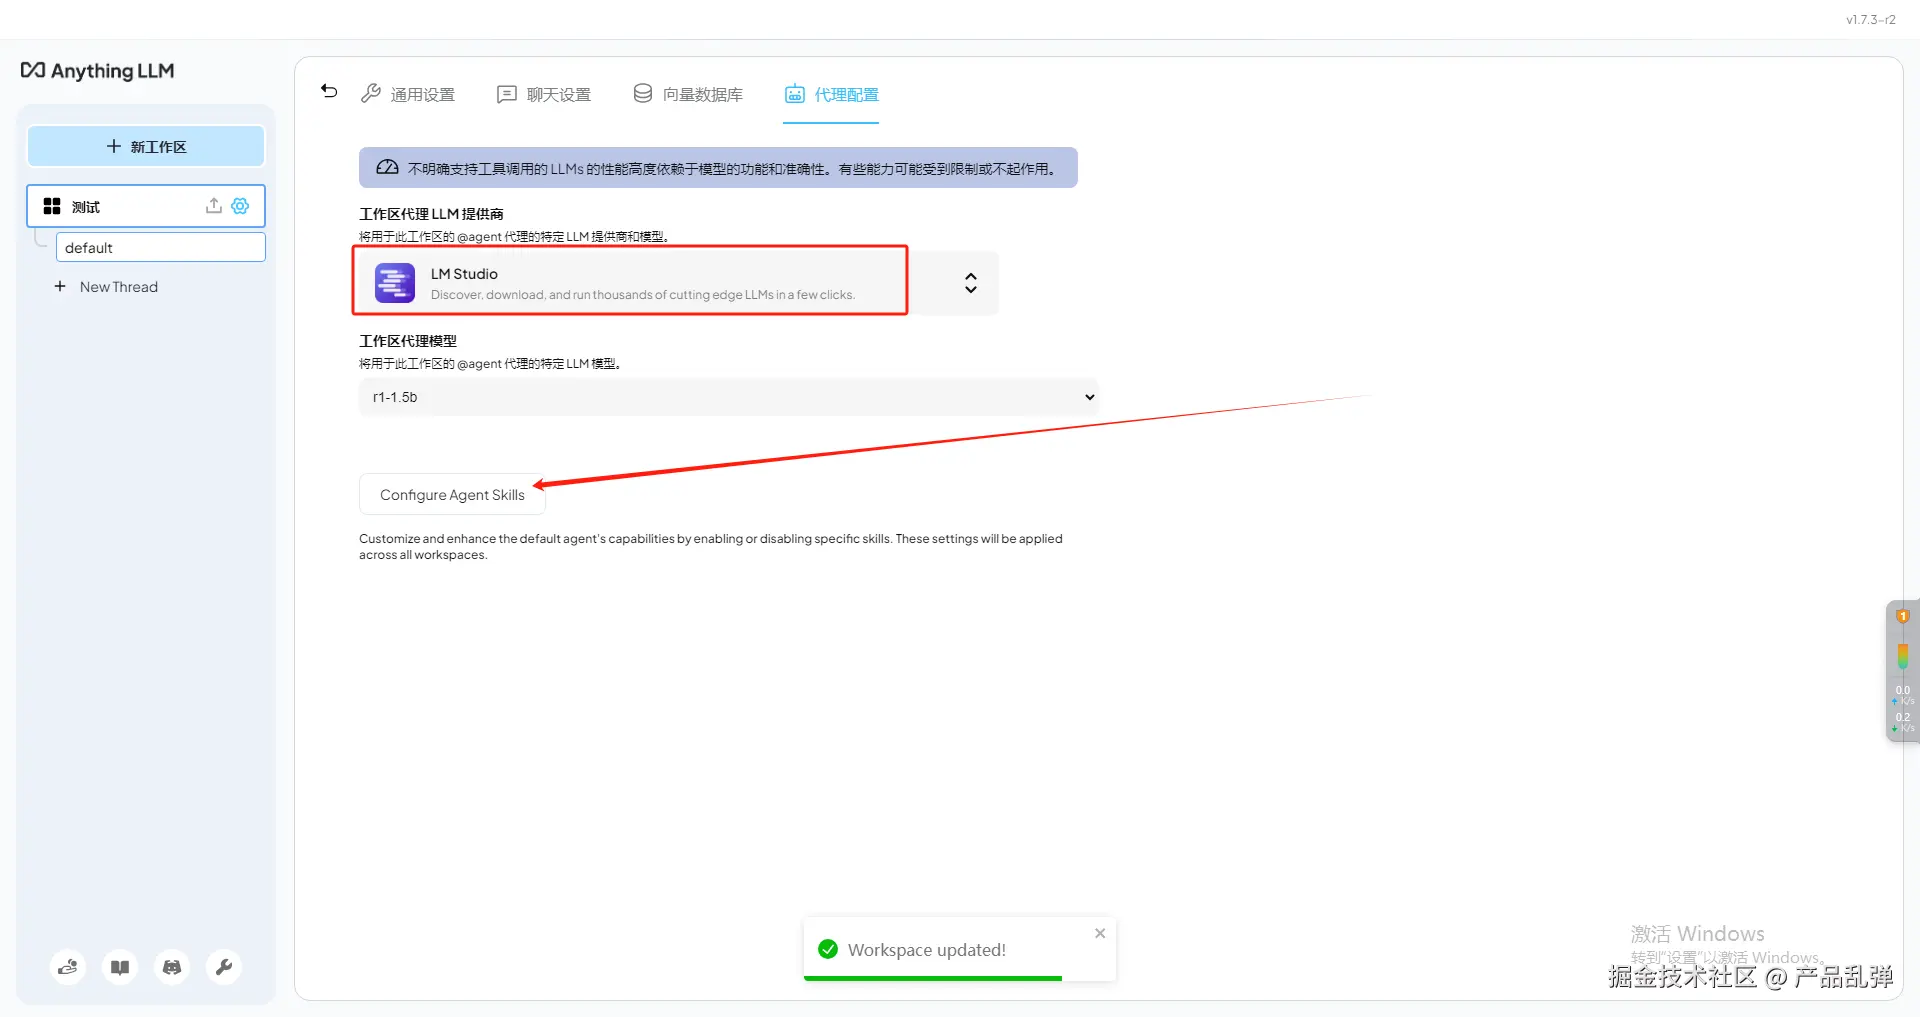Click the version label v1.7.3-r2

1870,19
